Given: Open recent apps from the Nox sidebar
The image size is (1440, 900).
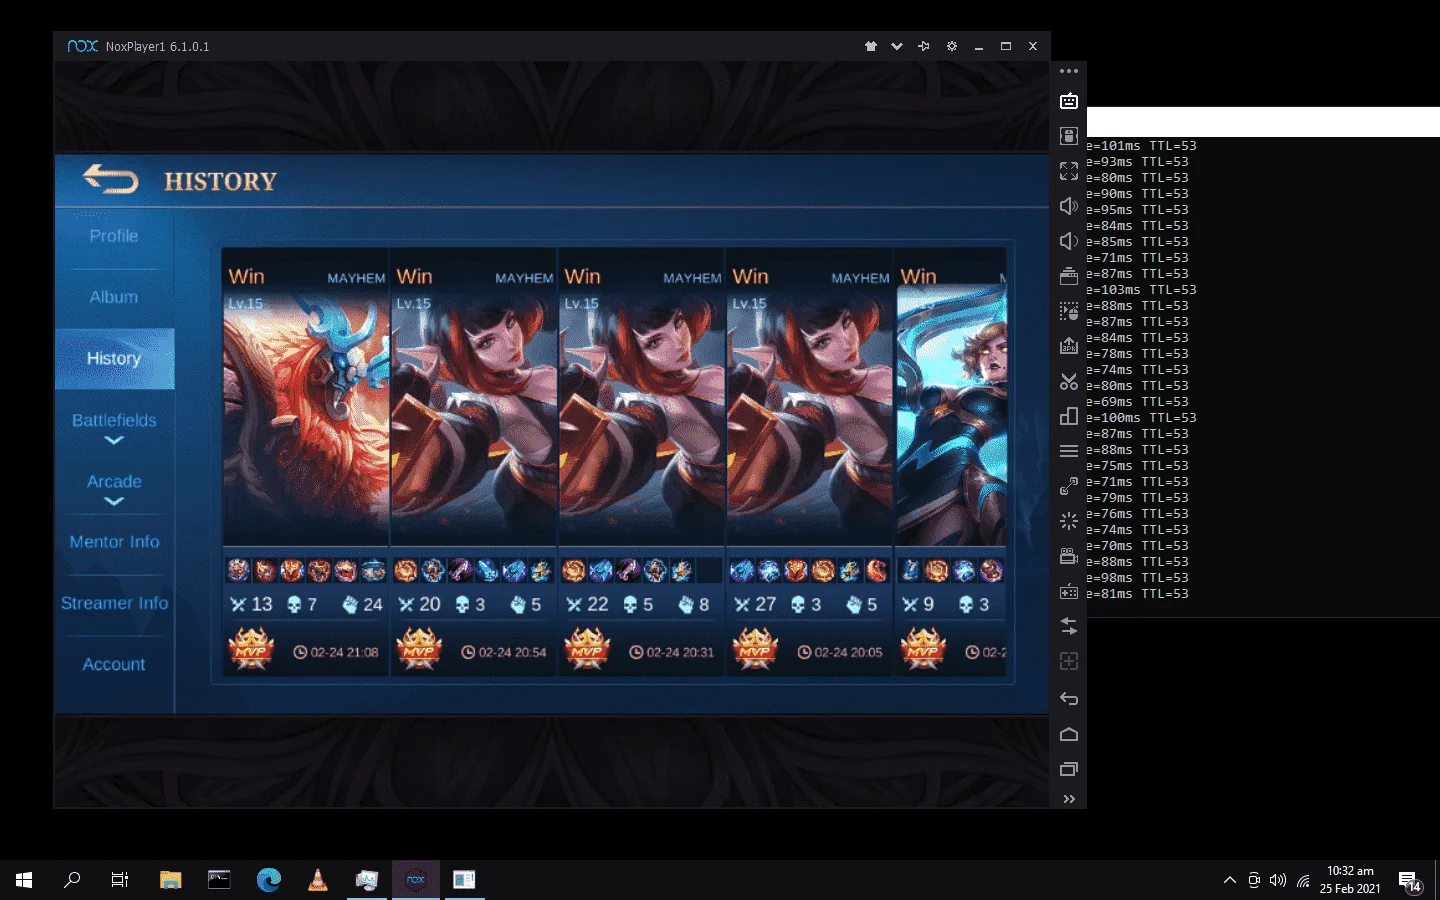Looking at the screenshot, I should pyautogui.click(x=1069, y=769).
